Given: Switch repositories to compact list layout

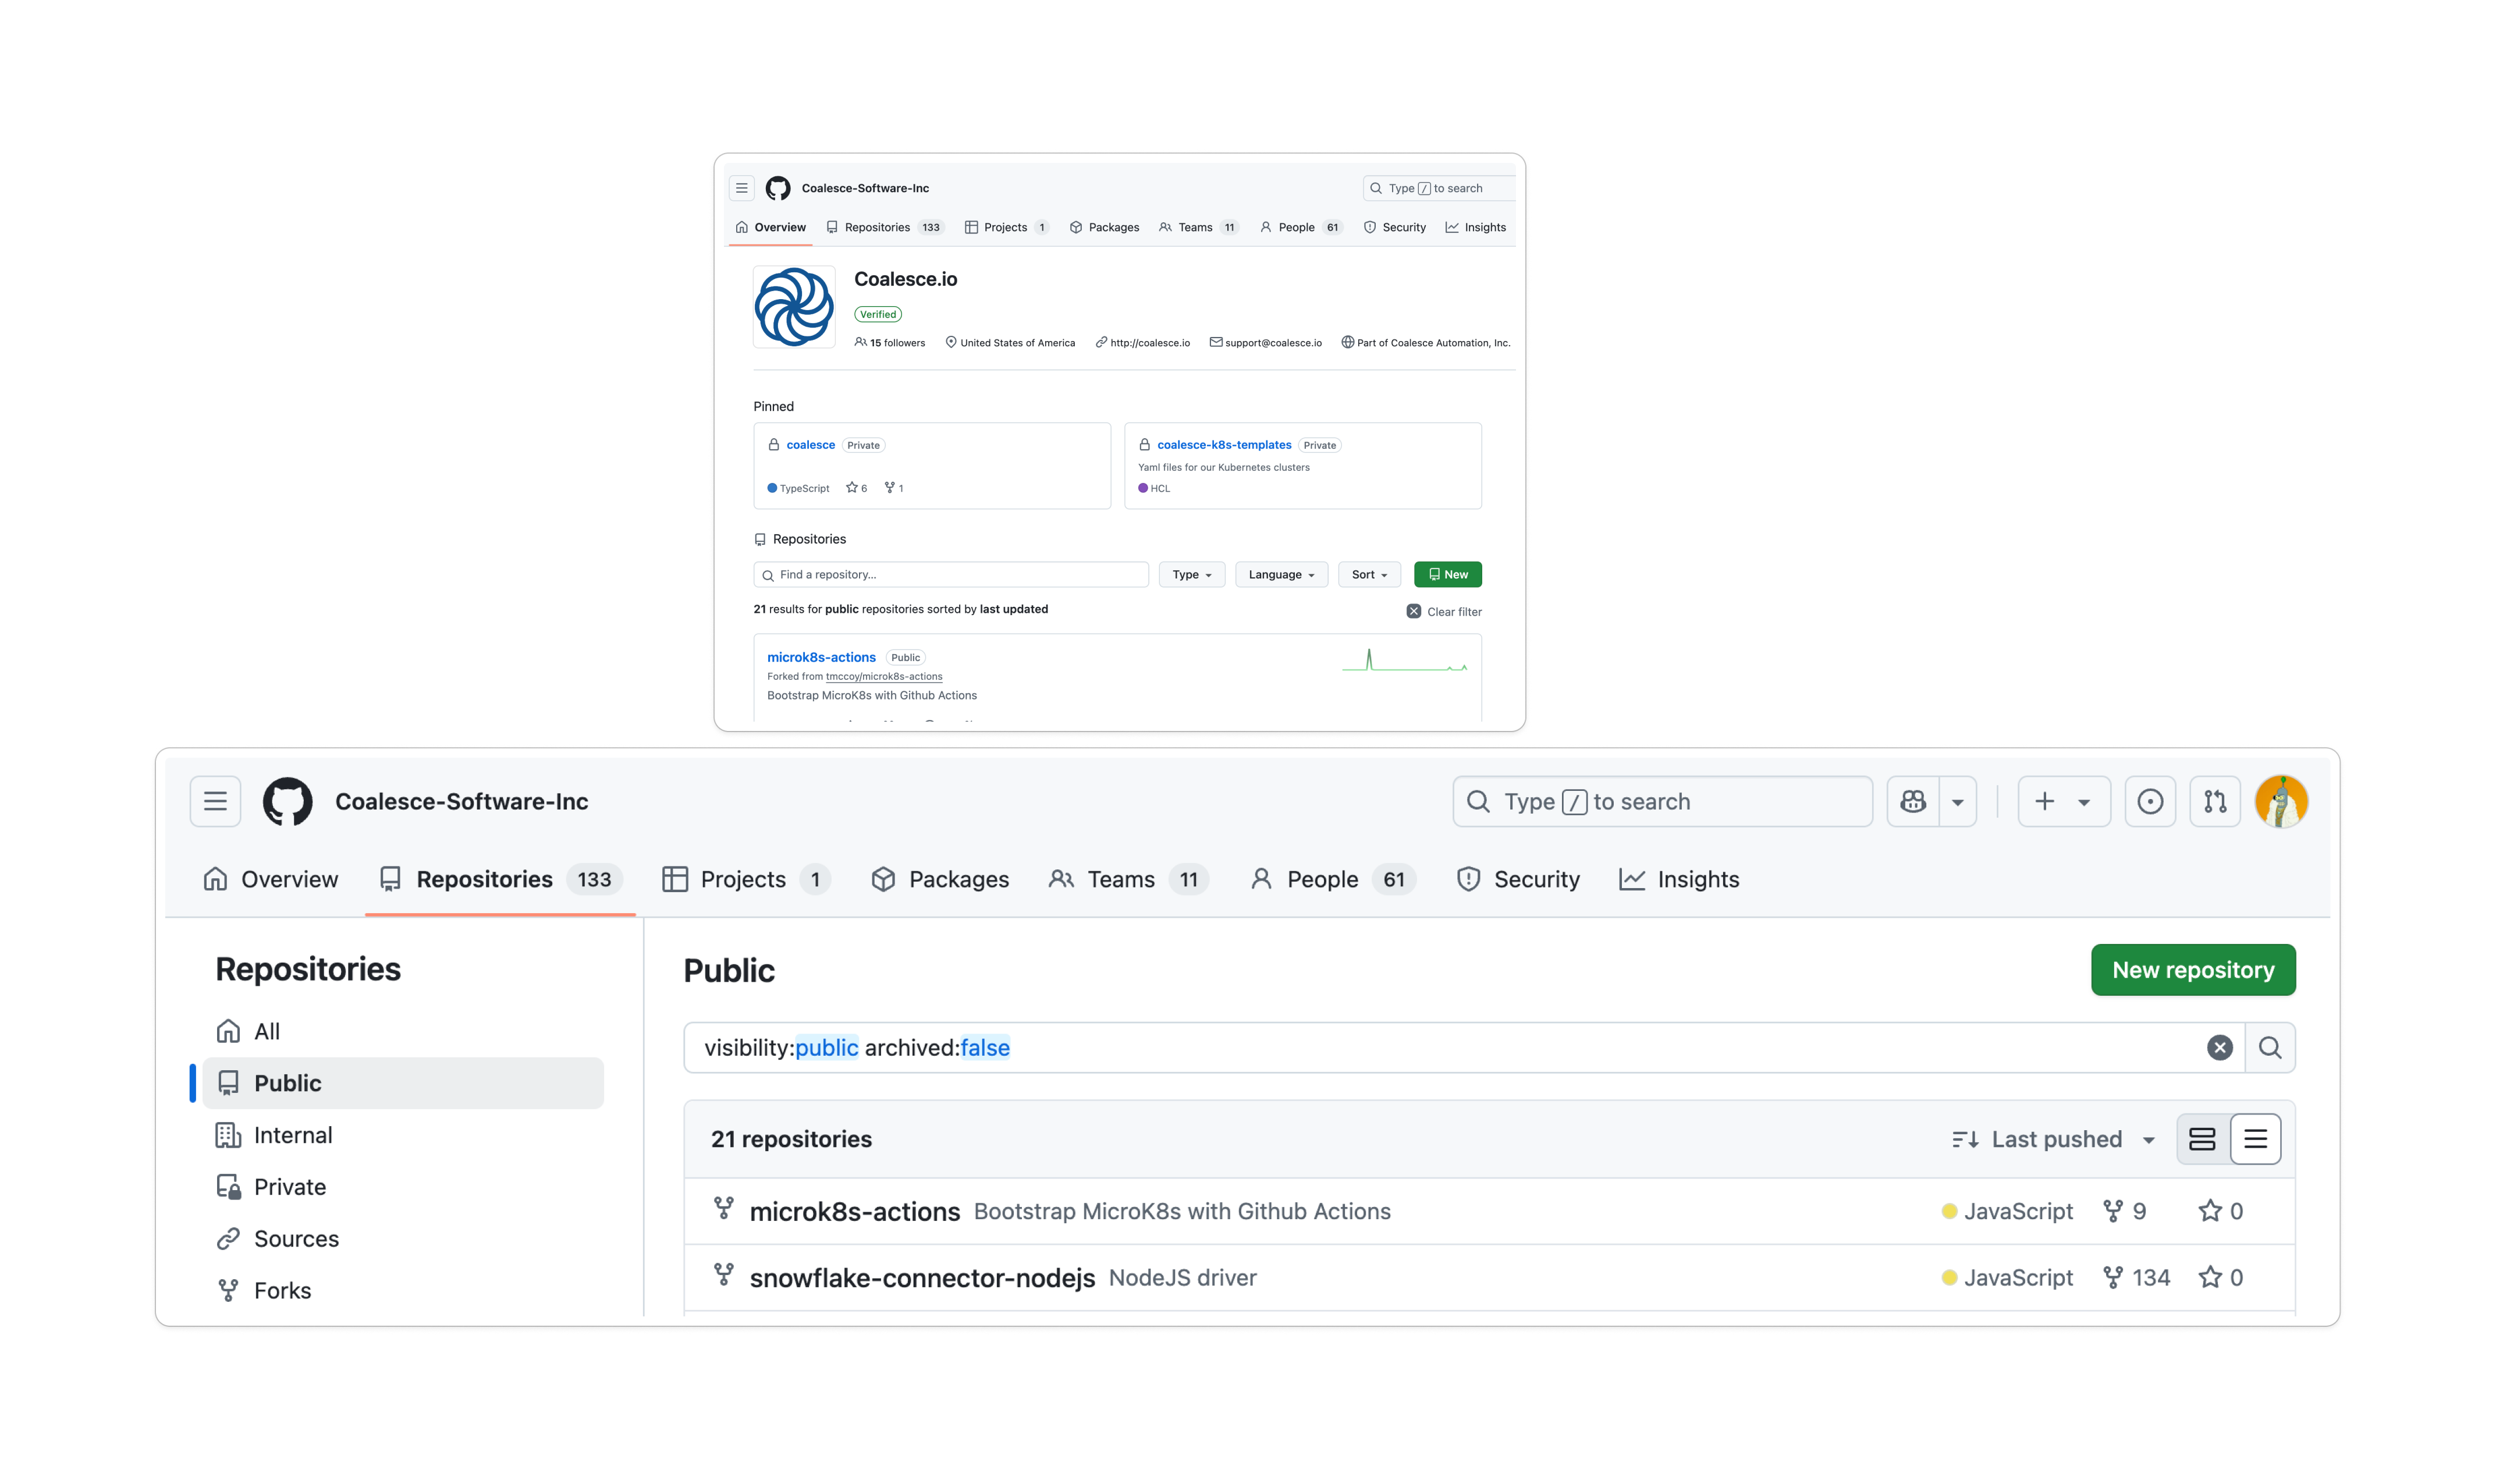Looking at the screenshot, I should pos(2256,1139).
